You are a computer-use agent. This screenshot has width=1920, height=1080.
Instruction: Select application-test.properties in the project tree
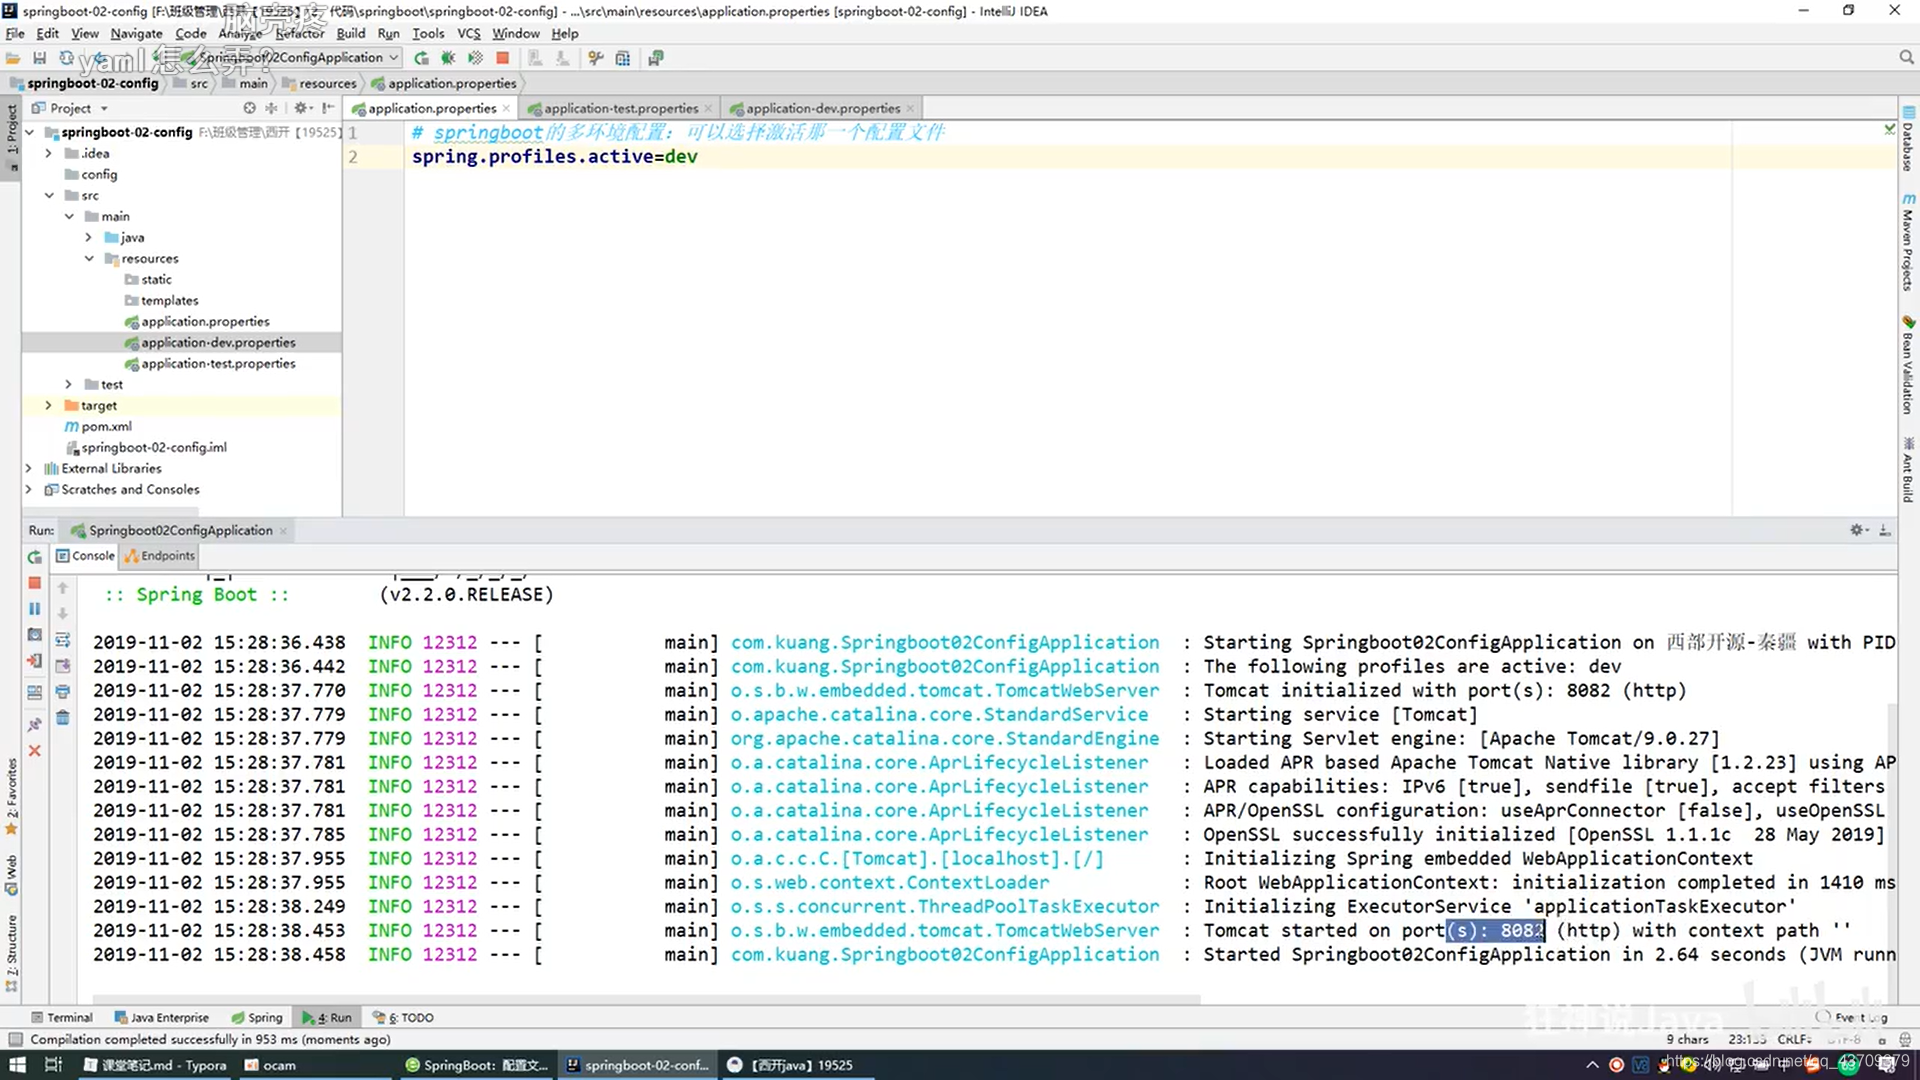(218, 363)
